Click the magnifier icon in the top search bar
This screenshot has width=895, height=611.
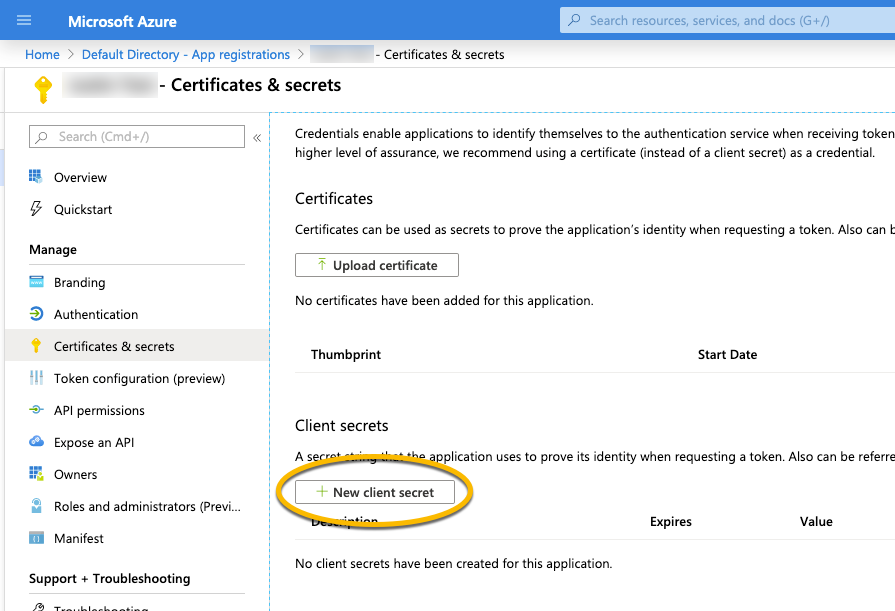tap(574, 21)
